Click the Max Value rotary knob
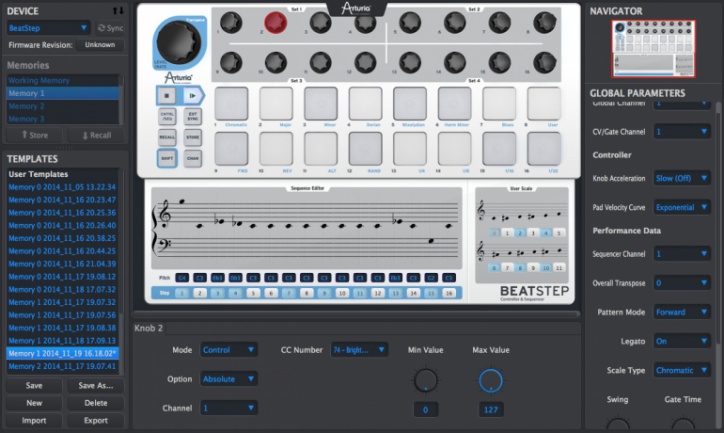724x433 pixels. point(490,381)
